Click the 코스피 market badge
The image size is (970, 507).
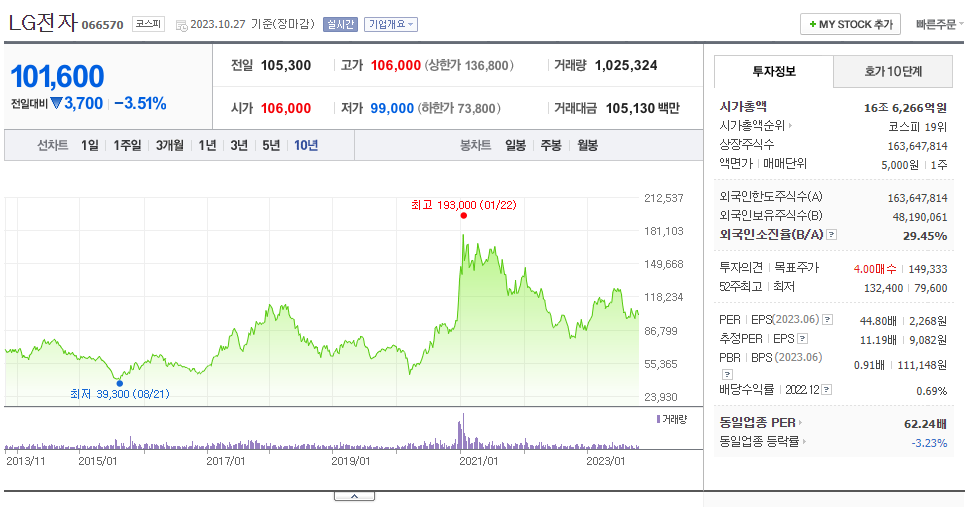point(148,24)
